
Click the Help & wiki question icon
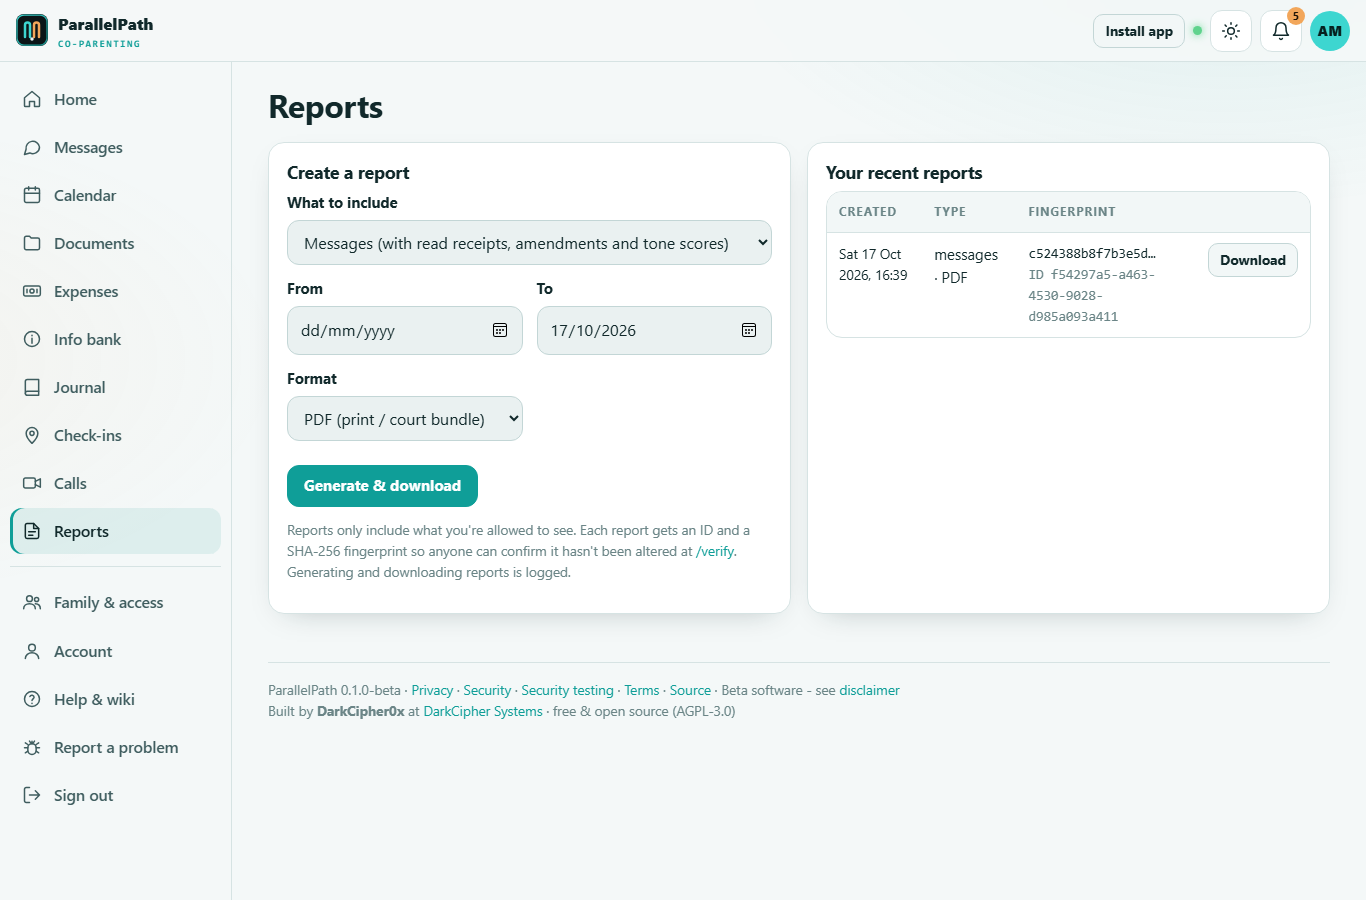(32, 699)
